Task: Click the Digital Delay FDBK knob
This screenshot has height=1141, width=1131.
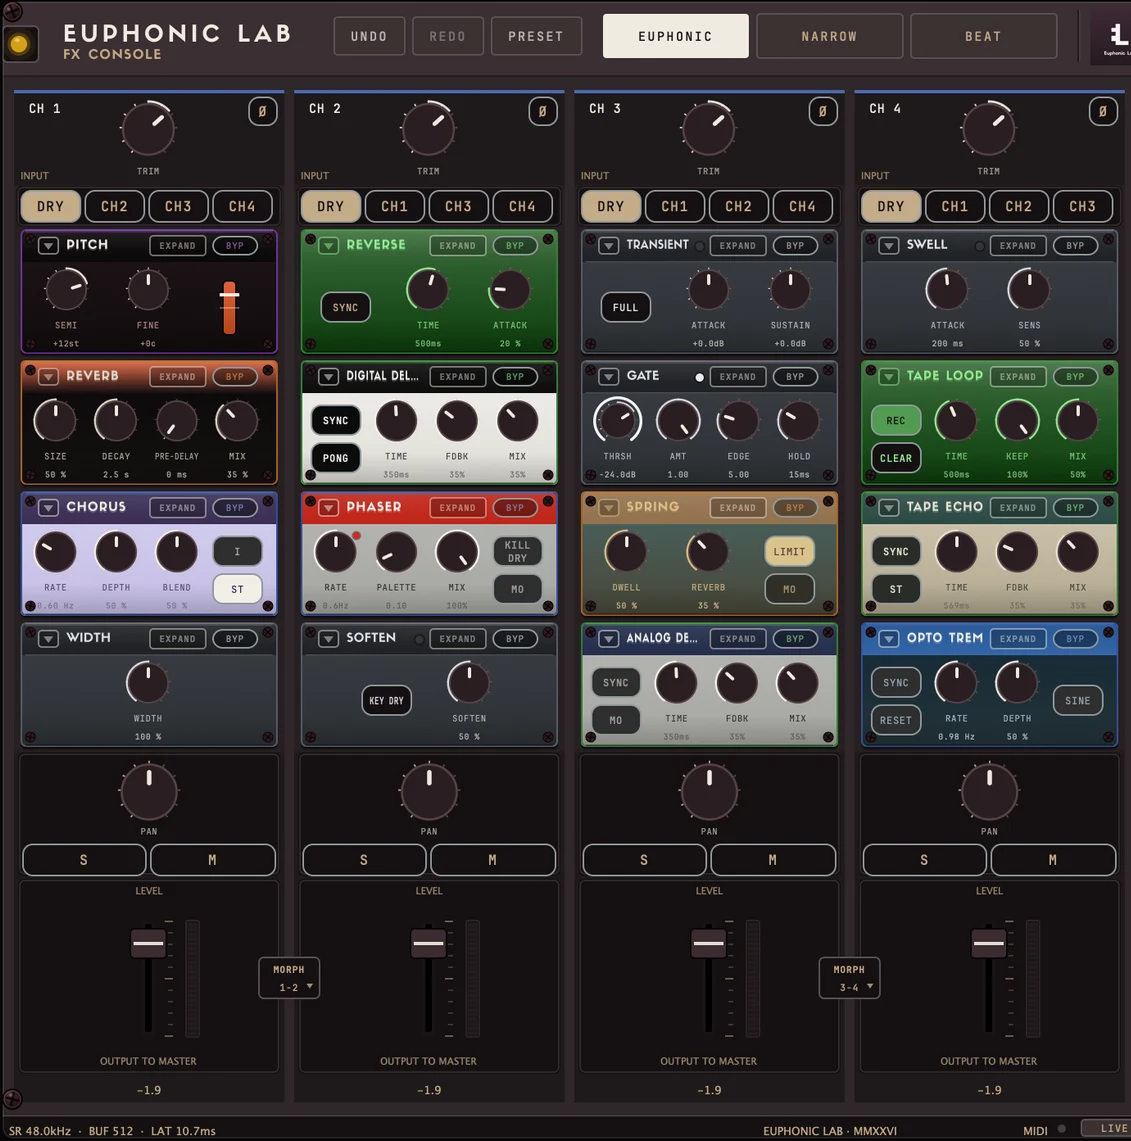Action: [x=457, y=421]
